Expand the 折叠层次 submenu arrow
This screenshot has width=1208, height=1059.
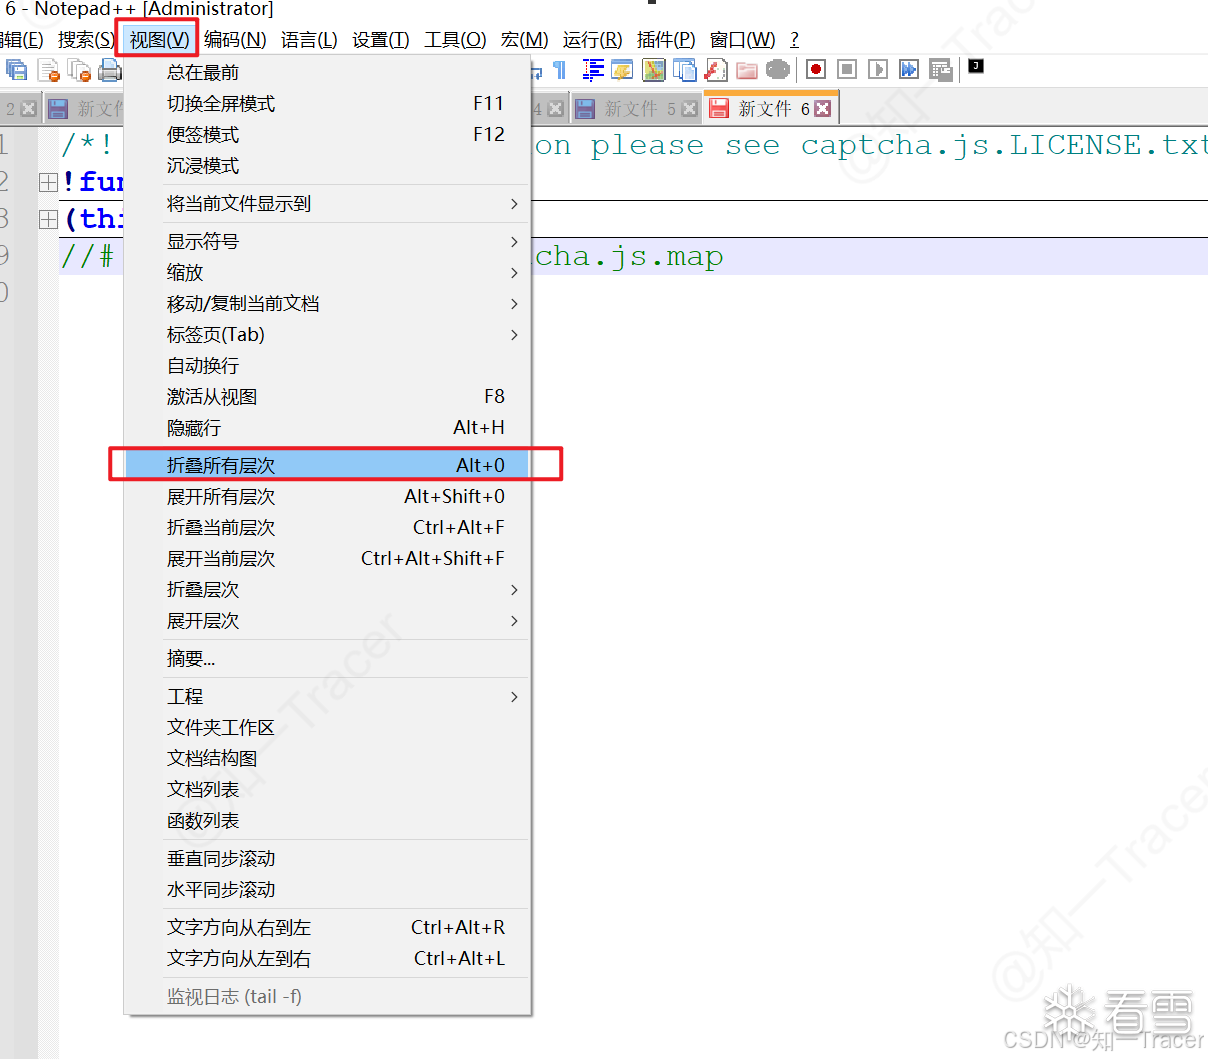pos(514,590)
